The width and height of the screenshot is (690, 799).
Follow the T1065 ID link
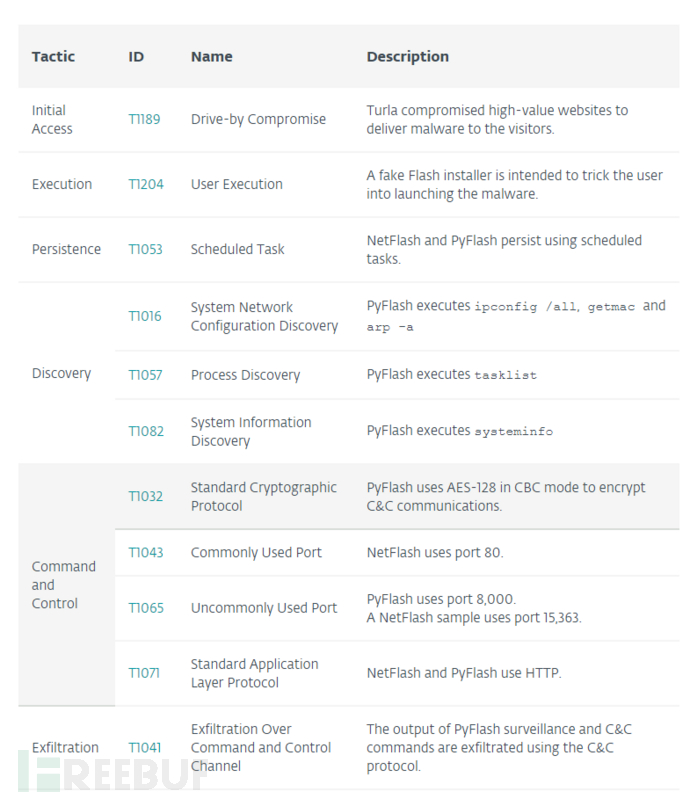[x=145, y=609]
